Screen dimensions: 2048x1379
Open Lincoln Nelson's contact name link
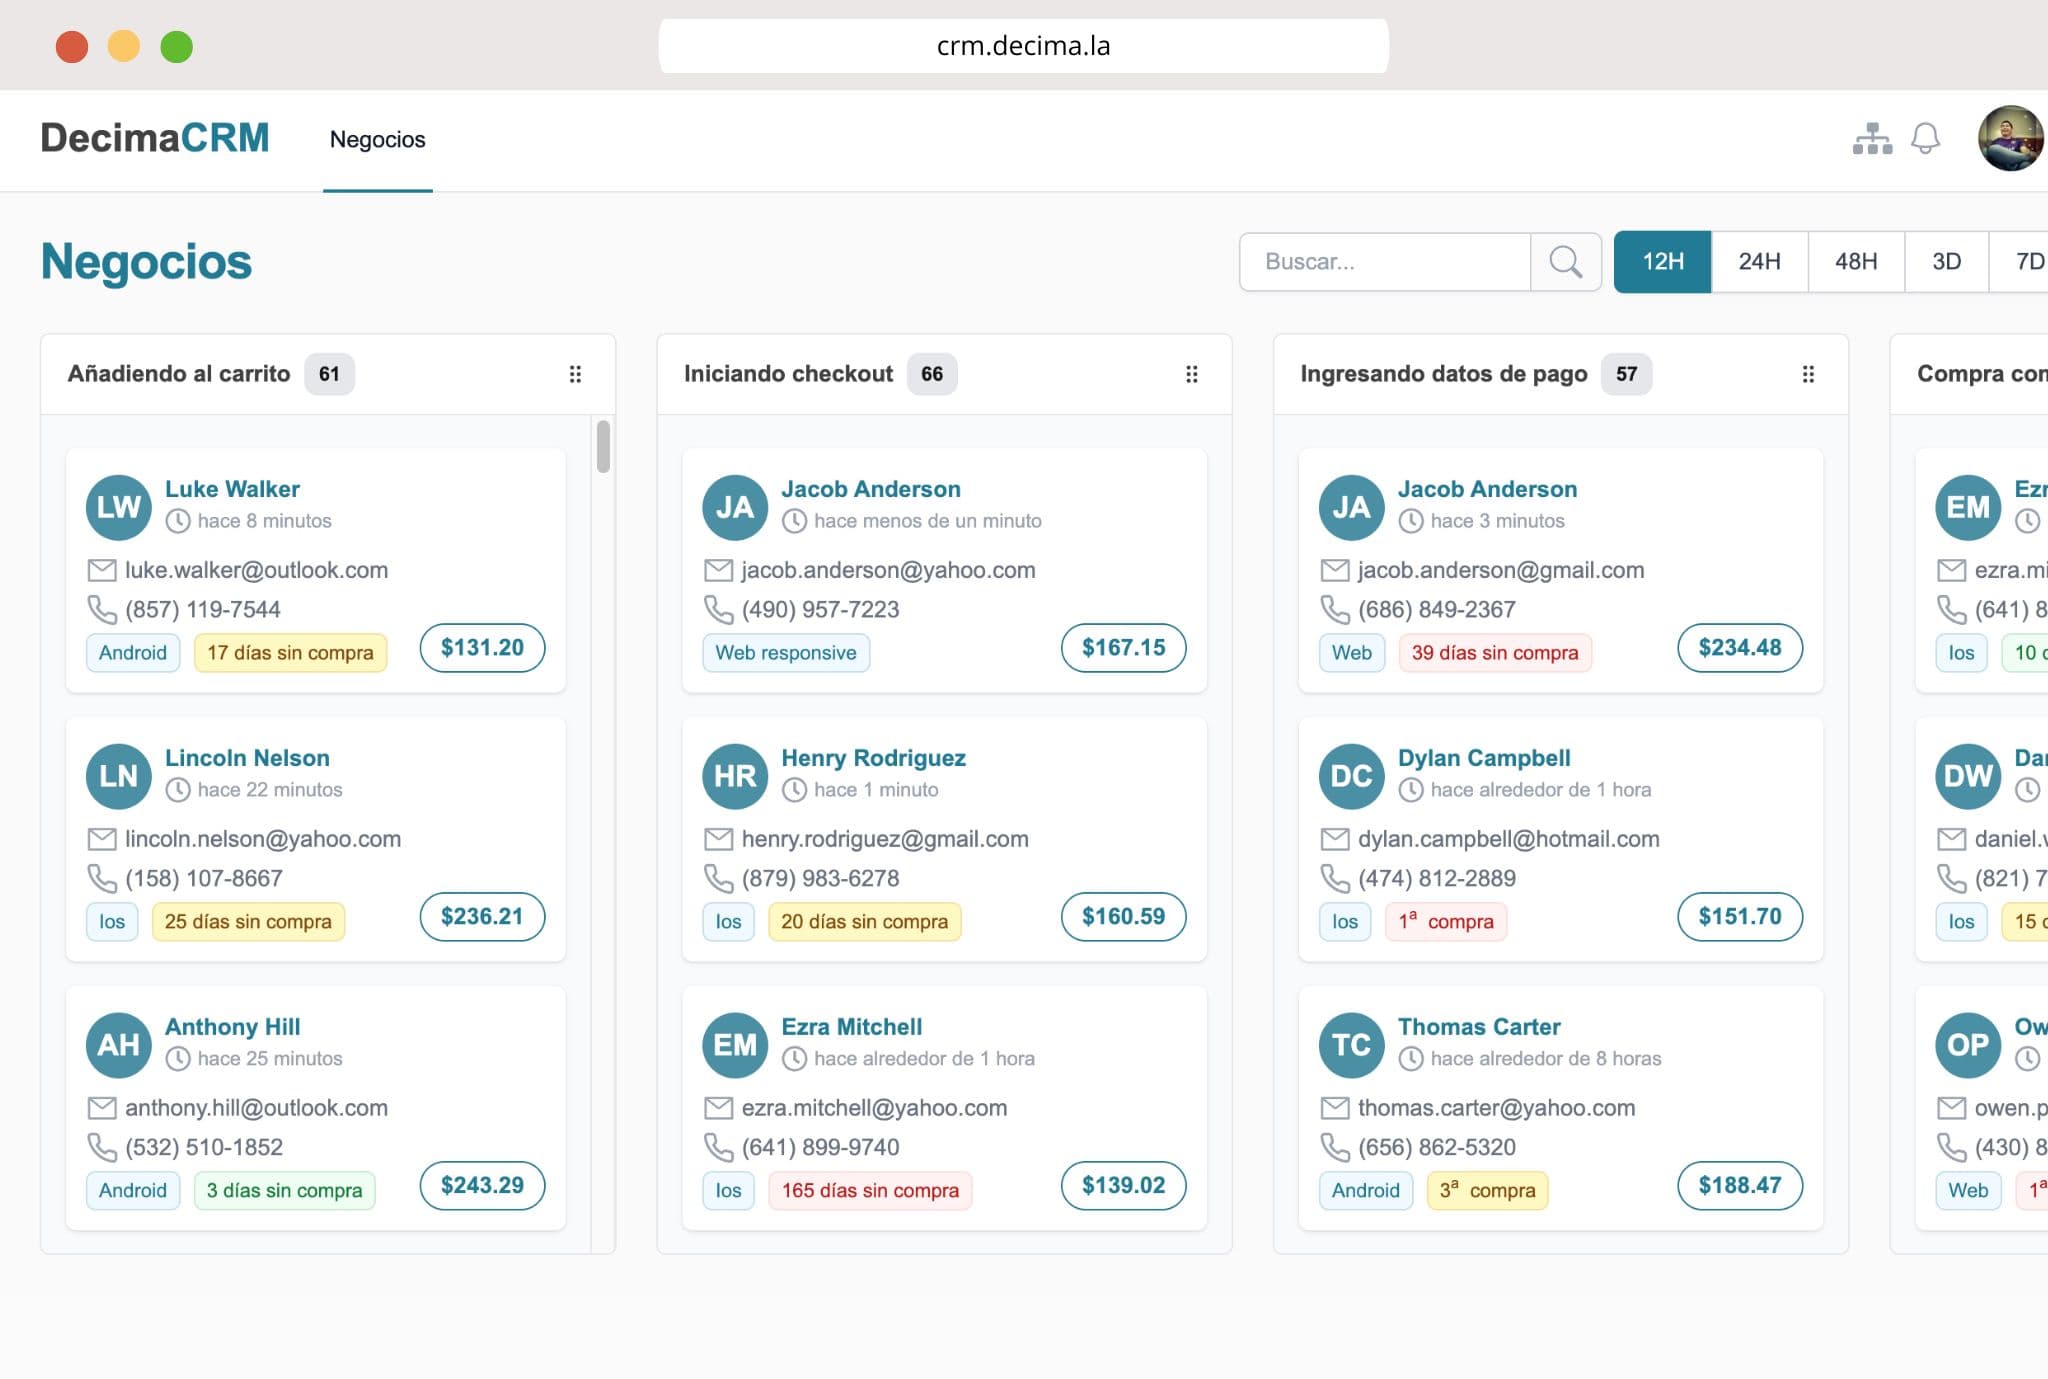247,758
